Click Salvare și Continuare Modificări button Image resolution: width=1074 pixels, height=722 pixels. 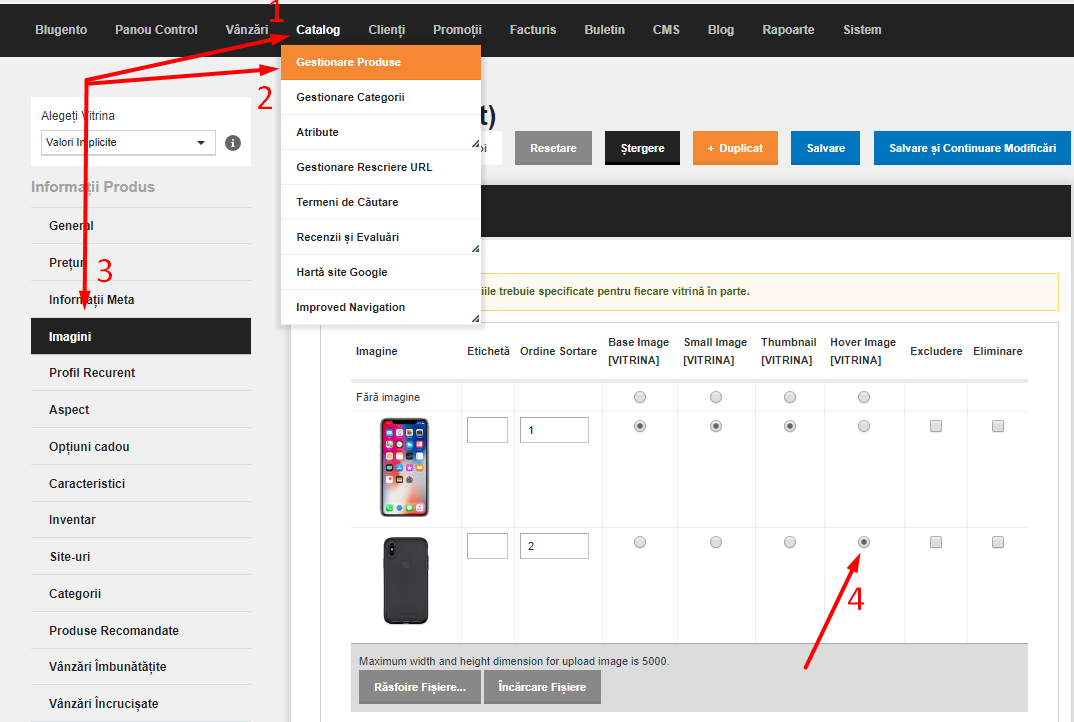(973, 148)
